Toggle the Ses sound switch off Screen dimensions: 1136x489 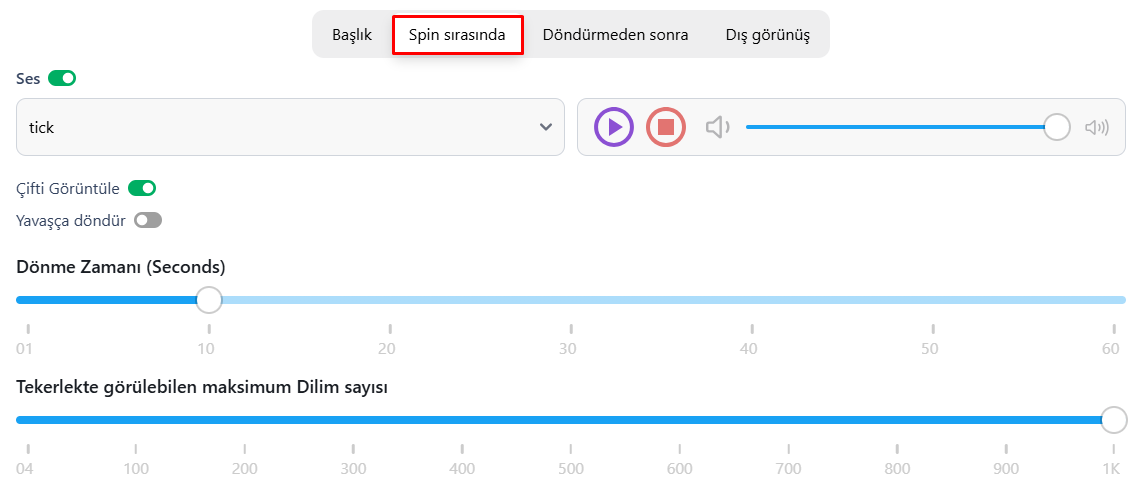pyautogui.click(x=62, y=78)
